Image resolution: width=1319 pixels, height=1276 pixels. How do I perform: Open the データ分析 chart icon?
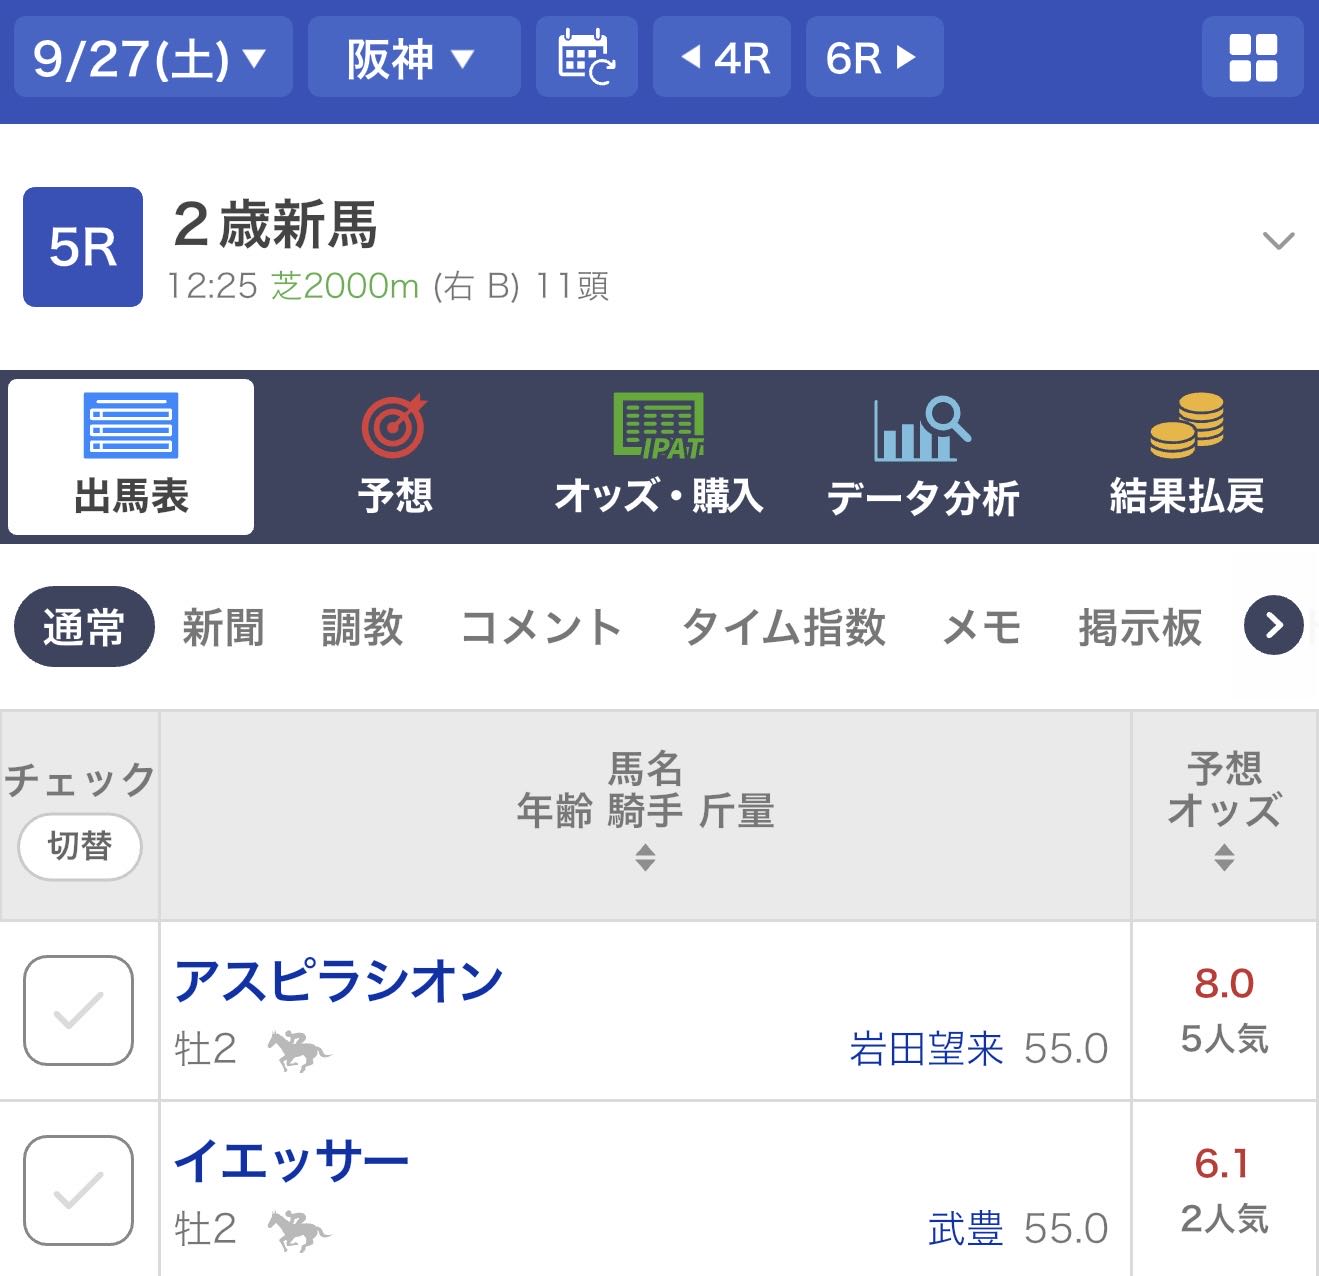[921, 428]
